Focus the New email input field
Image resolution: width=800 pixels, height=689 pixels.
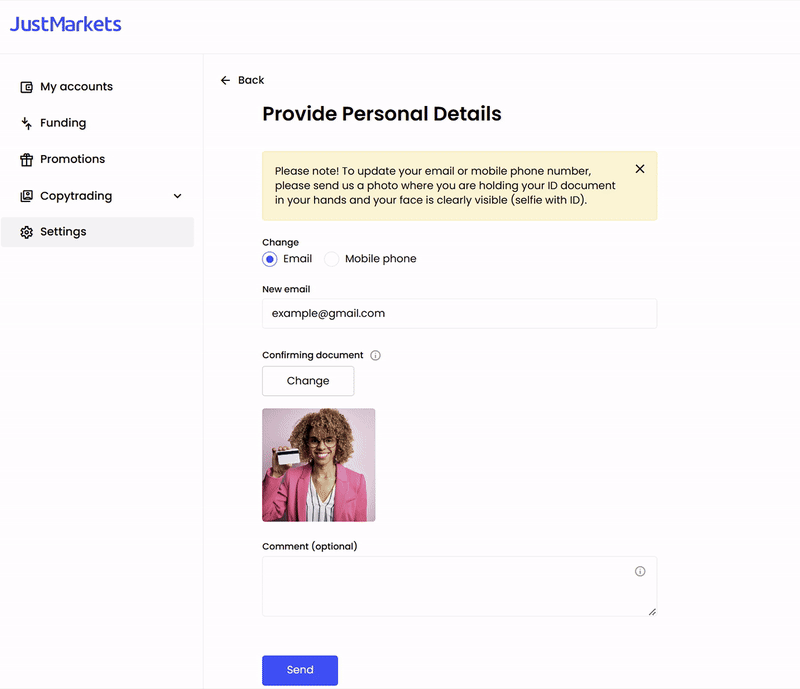(460, 313)
